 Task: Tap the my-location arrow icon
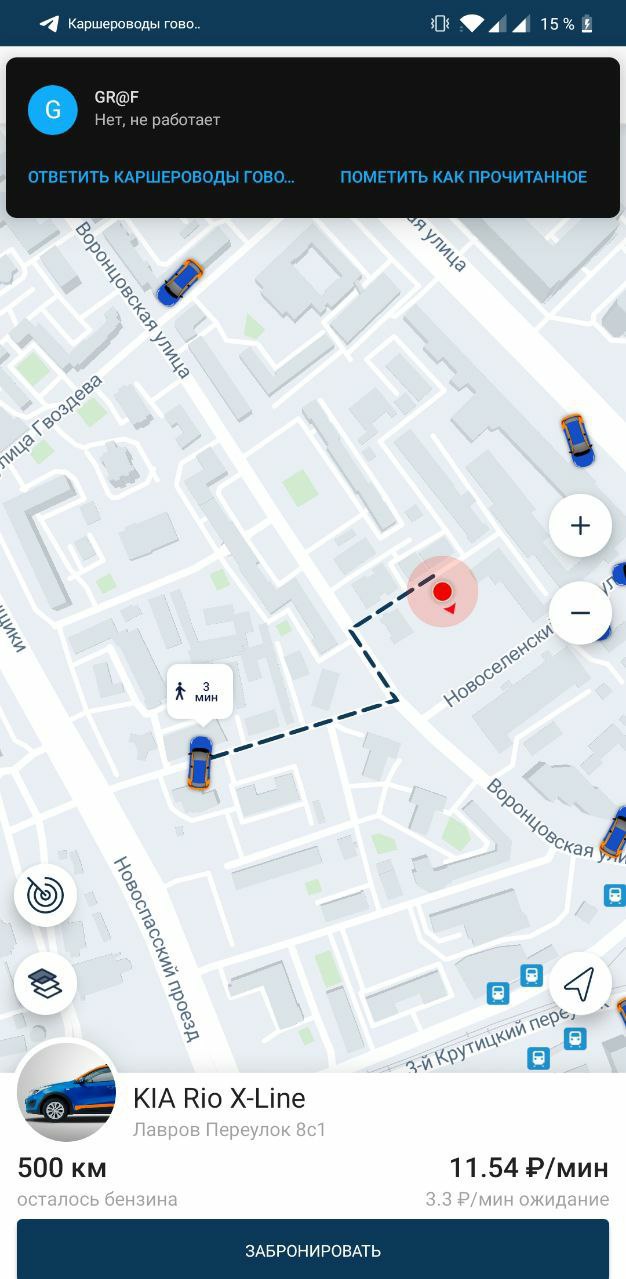580,984
